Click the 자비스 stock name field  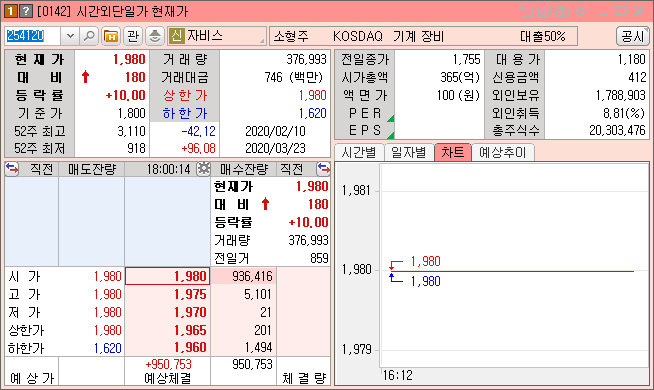tap(217, 36)
